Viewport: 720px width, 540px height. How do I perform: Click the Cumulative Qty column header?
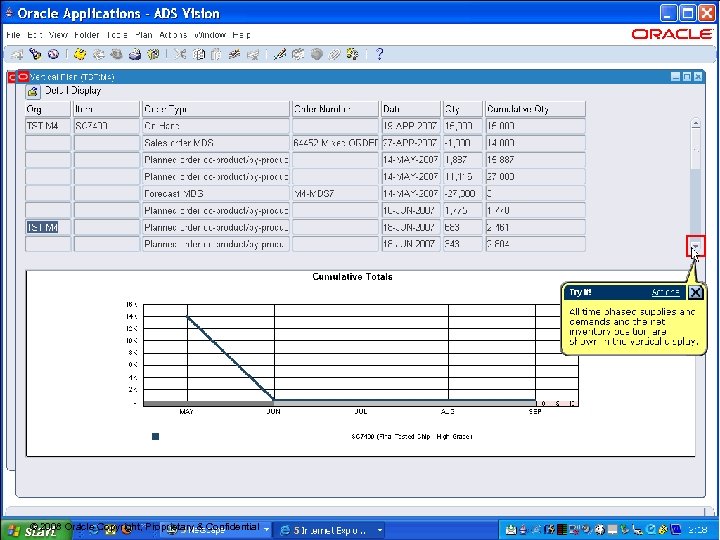pos(535,109)
